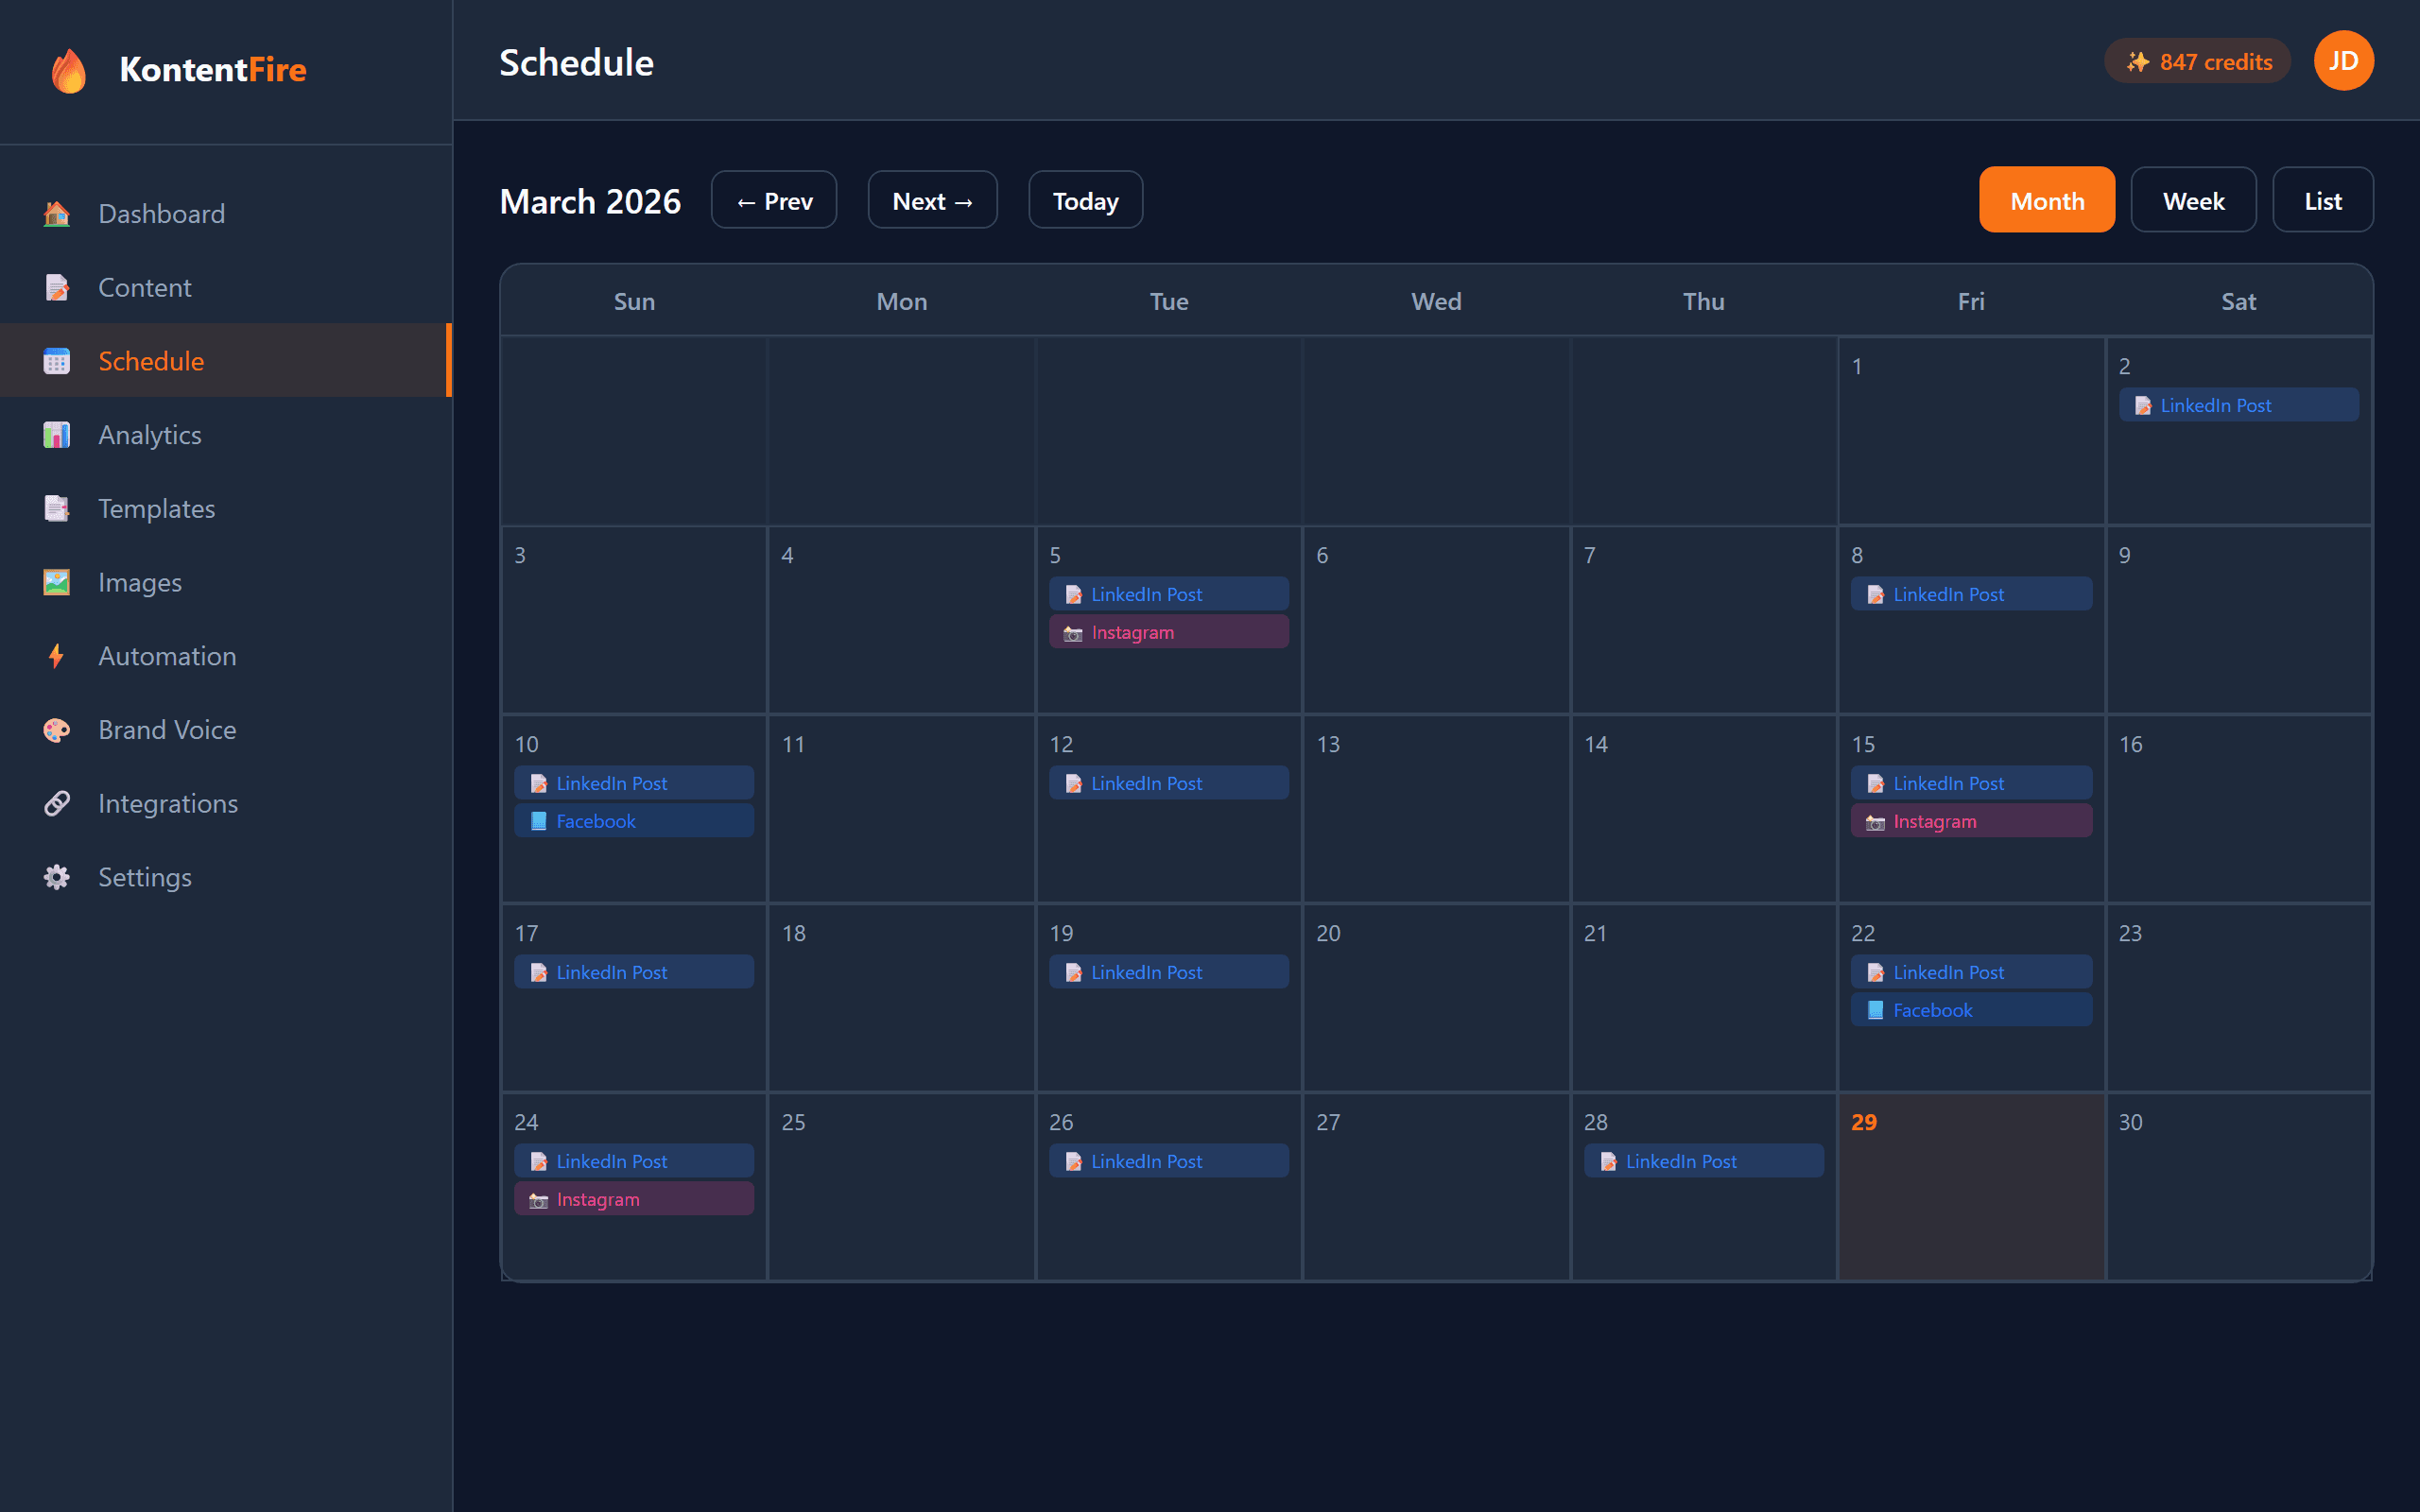Image resolution: width=2420 pixels, height=1512 pixels.
Task: Click the KontentFire flame logo
Action: tap(69, 70)
